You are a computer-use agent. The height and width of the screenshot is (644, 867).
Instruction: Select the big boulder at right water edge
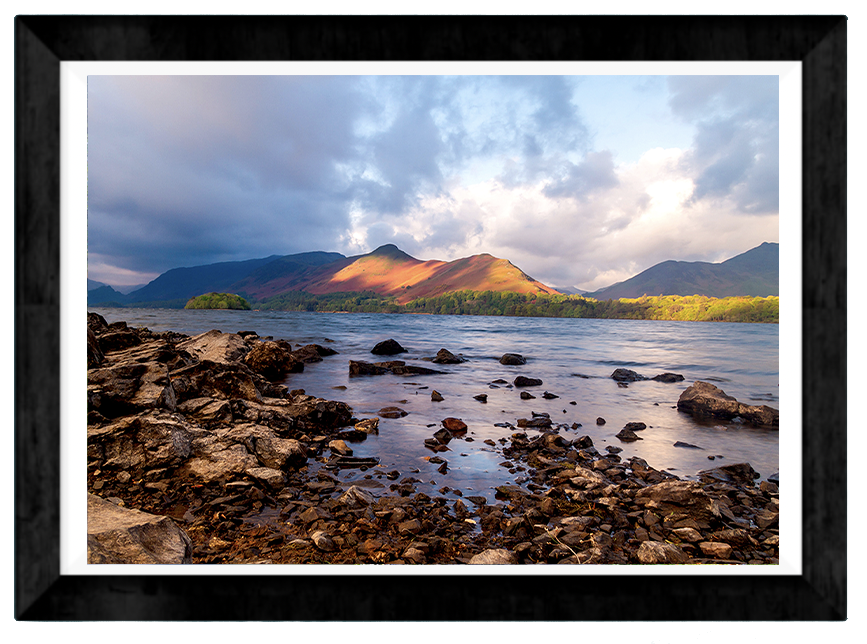click(x=716, y=402)
